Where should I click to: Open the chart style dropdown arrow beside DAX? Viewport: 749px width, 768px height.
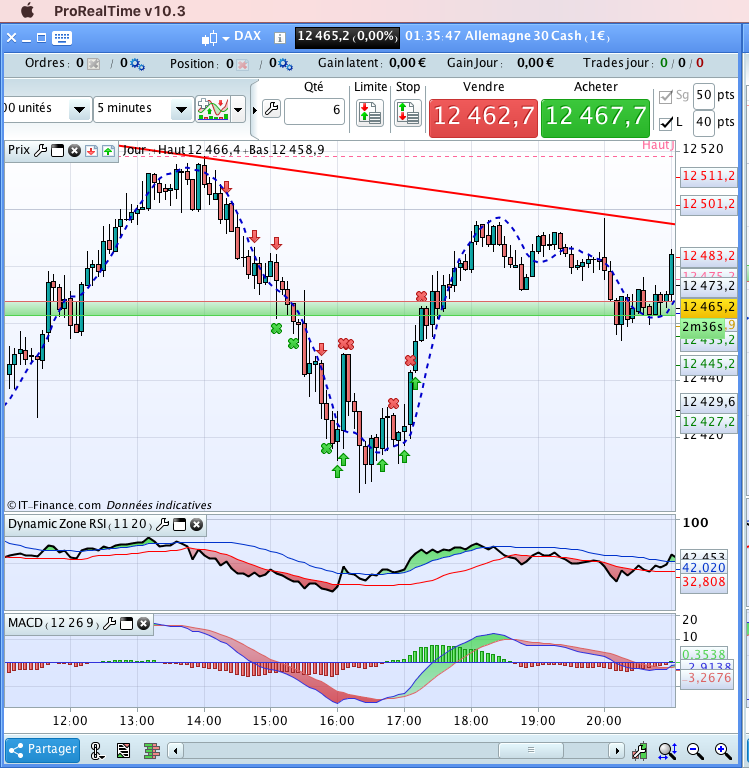(x=226, y=38)
